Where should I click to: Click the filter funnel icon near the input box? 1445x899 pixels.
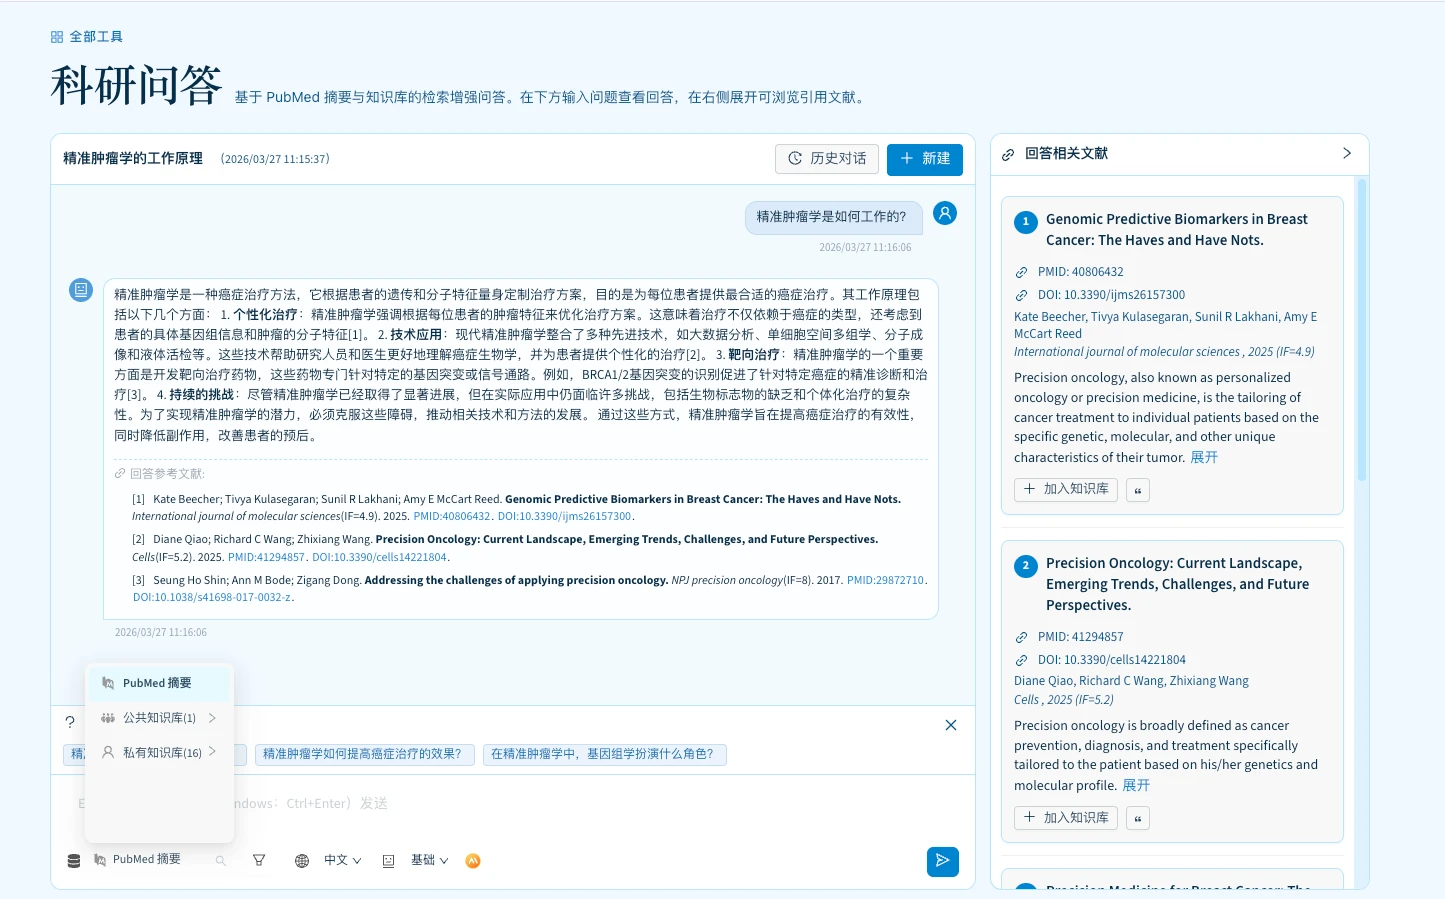point(259,860)
